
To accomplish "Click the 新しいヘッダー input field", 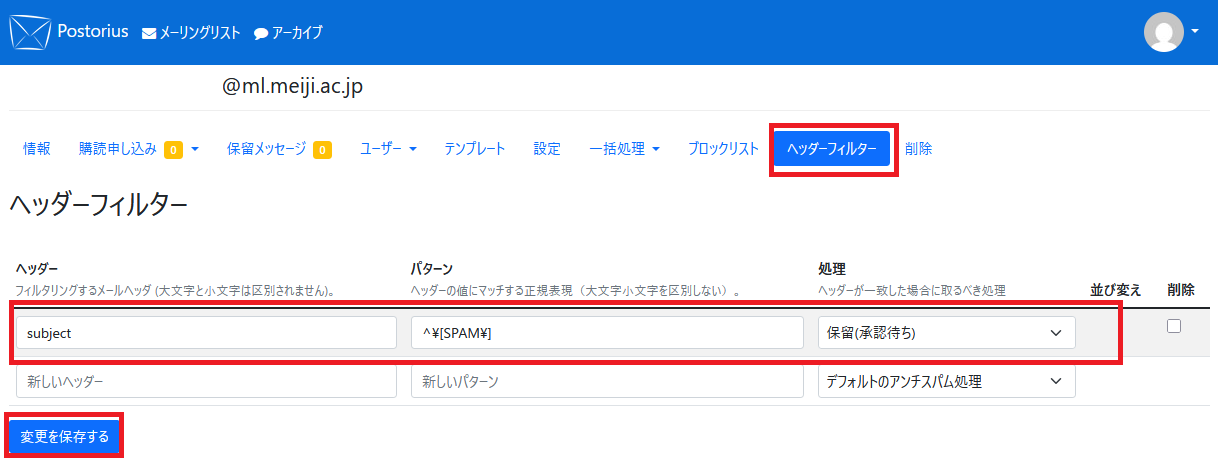I will pyautogui.click(x=207, y=381).
